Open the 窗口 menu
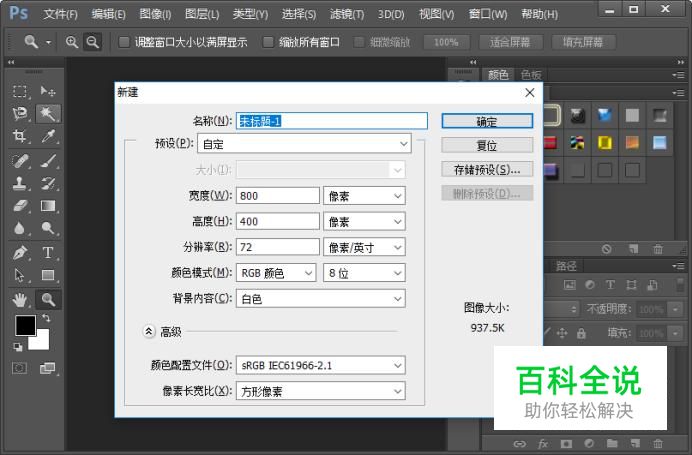692x455 pixels. [x=488, y=15]
